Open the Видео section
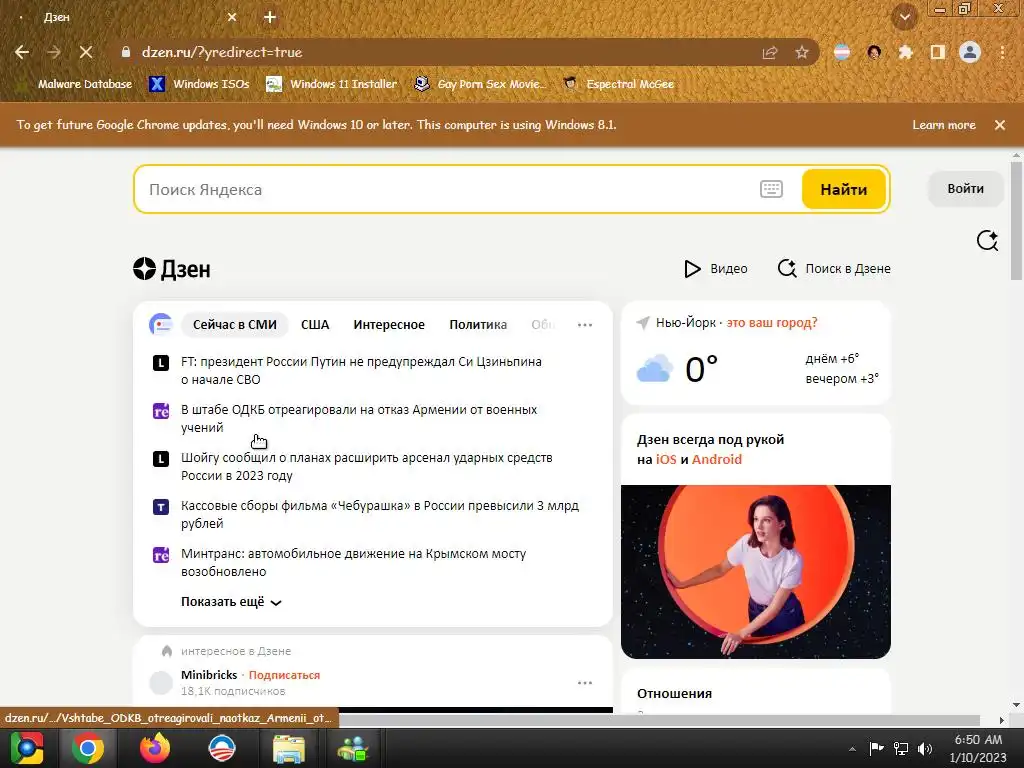Viewport: 1024px width, 768px height. [716, 268]
